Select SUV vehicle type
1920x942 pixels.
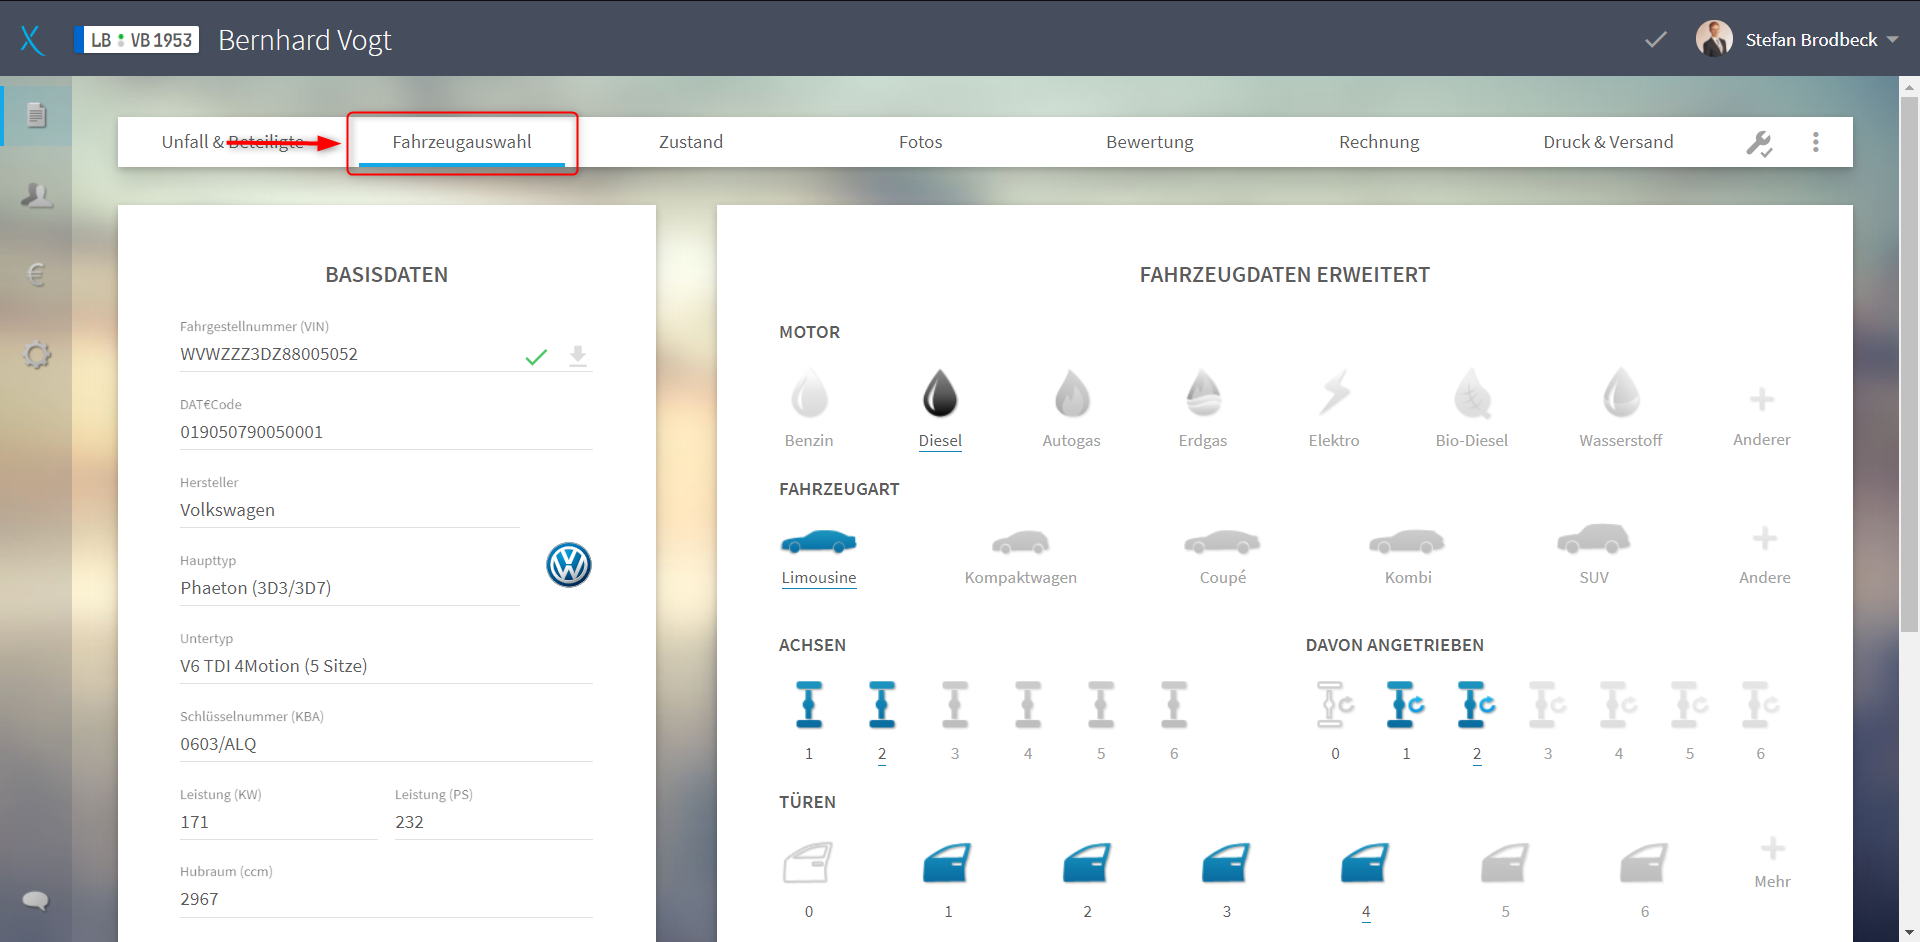[1594, 556]
